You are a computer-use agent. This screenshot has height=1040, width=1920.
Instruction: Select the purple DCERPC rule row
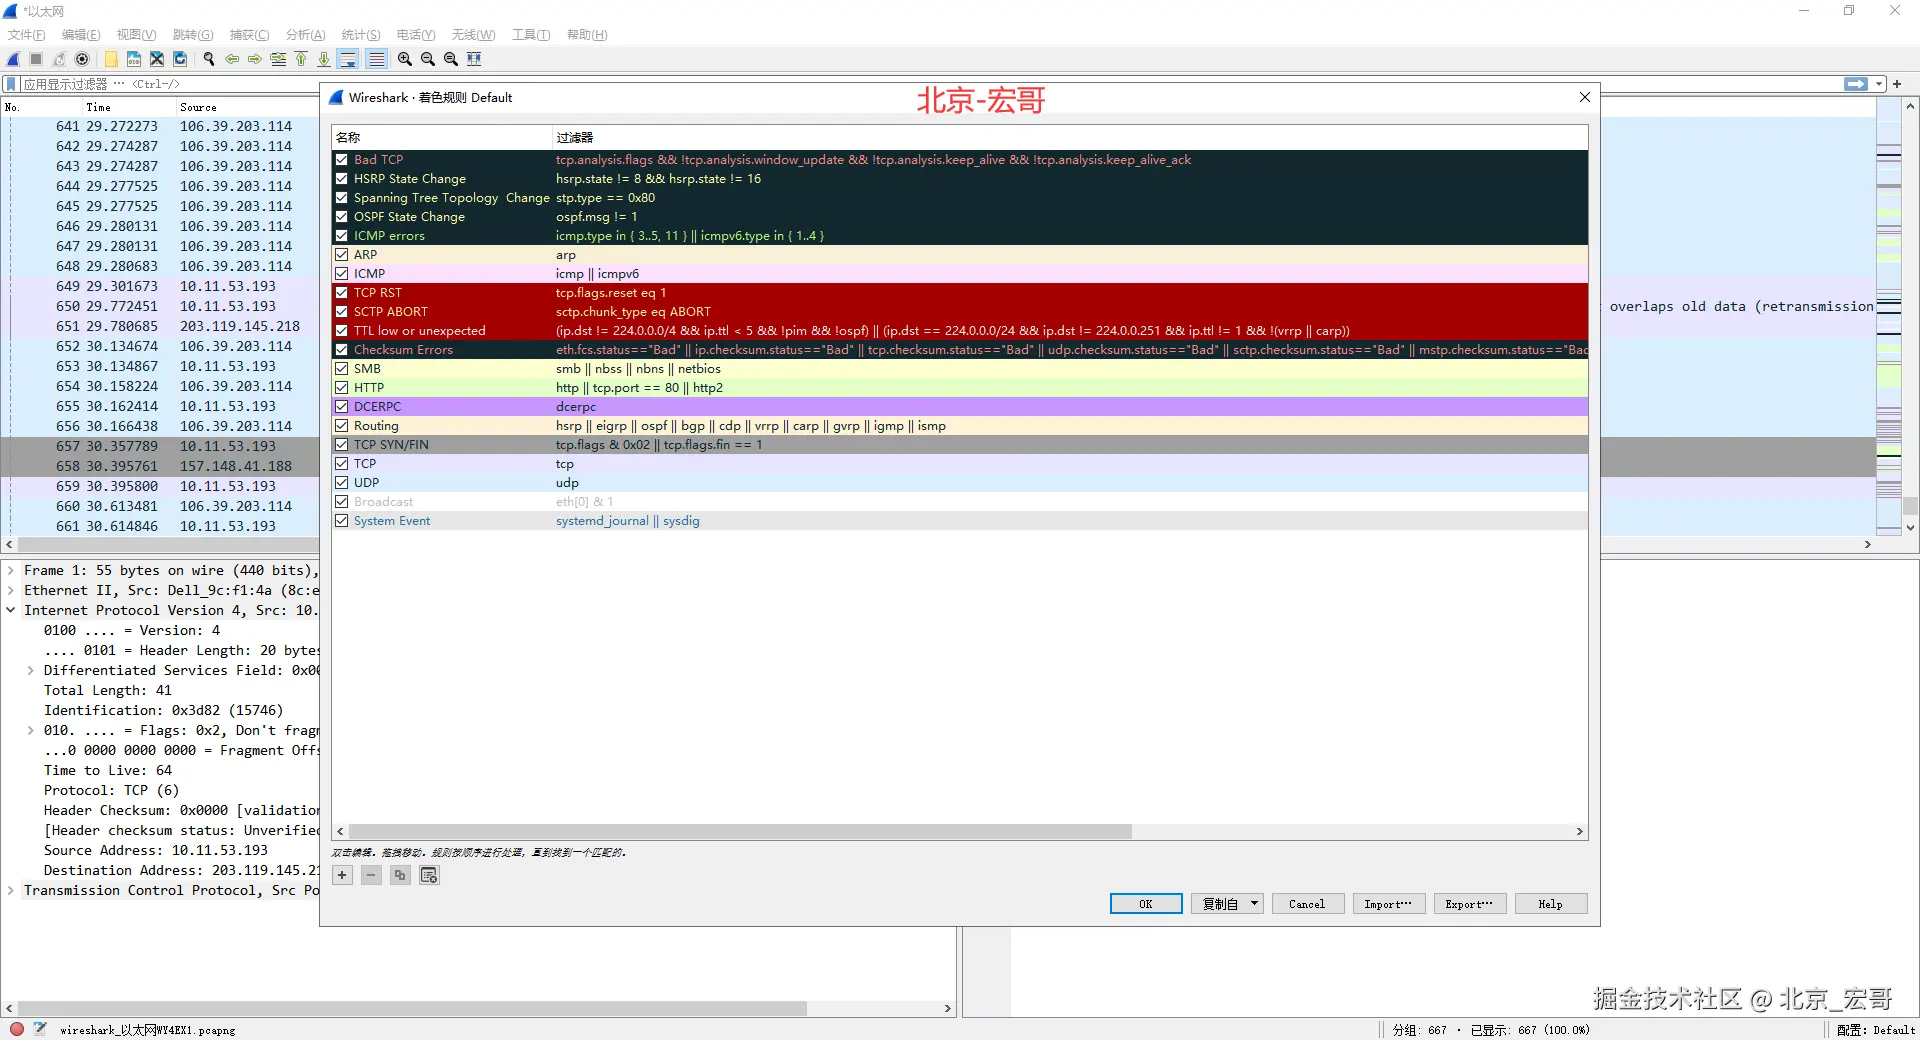tap(960, 407)
